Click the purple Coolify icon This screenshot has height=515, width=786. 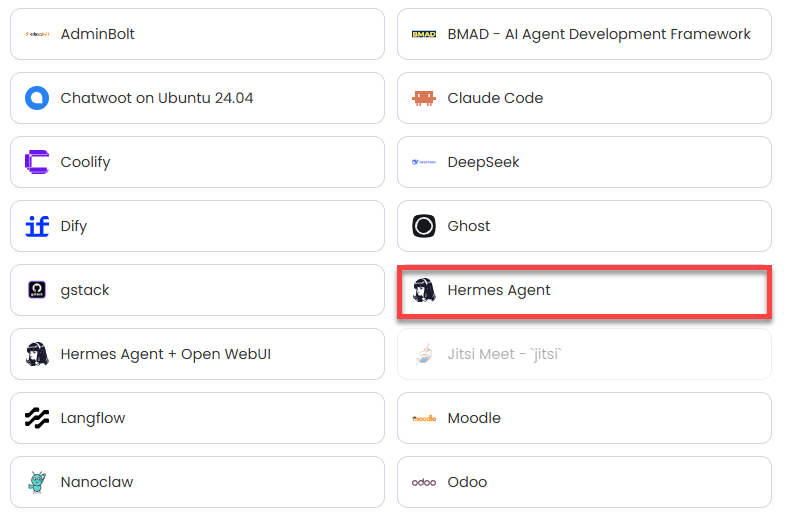37,162
